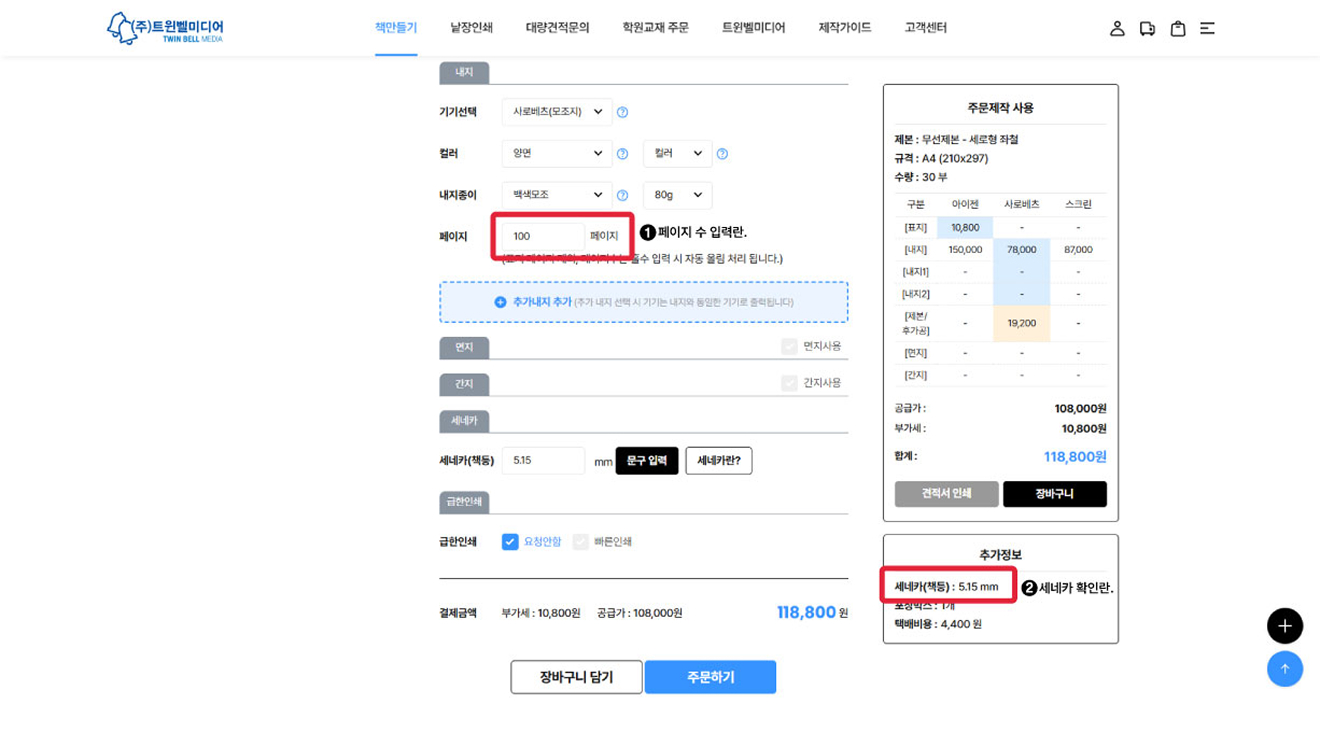Enable the 빠른인쇄 checkbox
The height and width of the screenshot is (748, 1320).
pos(580,542)
